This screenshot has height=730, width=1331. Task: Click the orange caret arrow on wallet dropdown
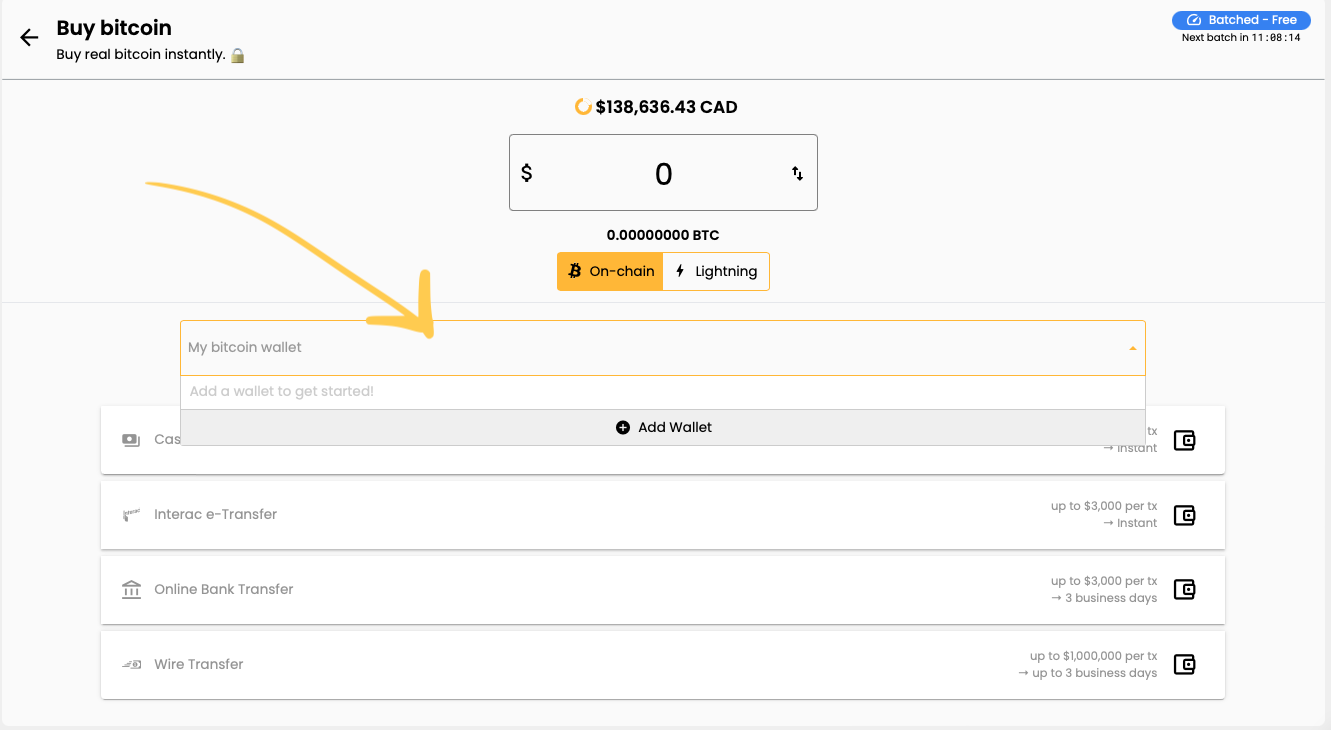[1132, 349]
